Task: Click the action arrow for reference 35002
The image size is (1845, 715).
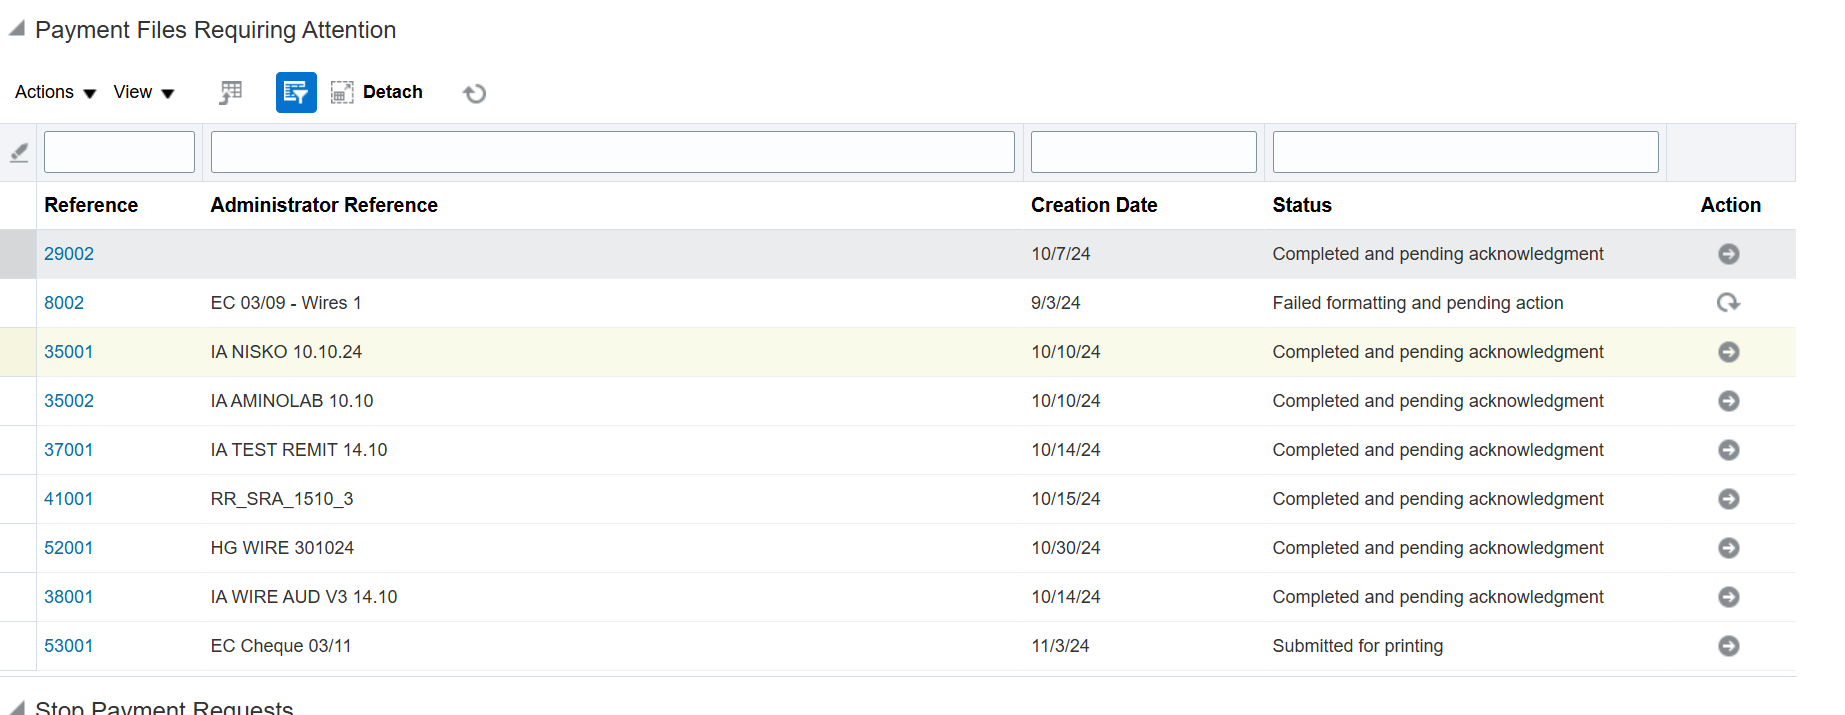Action: click(1728, 401)
